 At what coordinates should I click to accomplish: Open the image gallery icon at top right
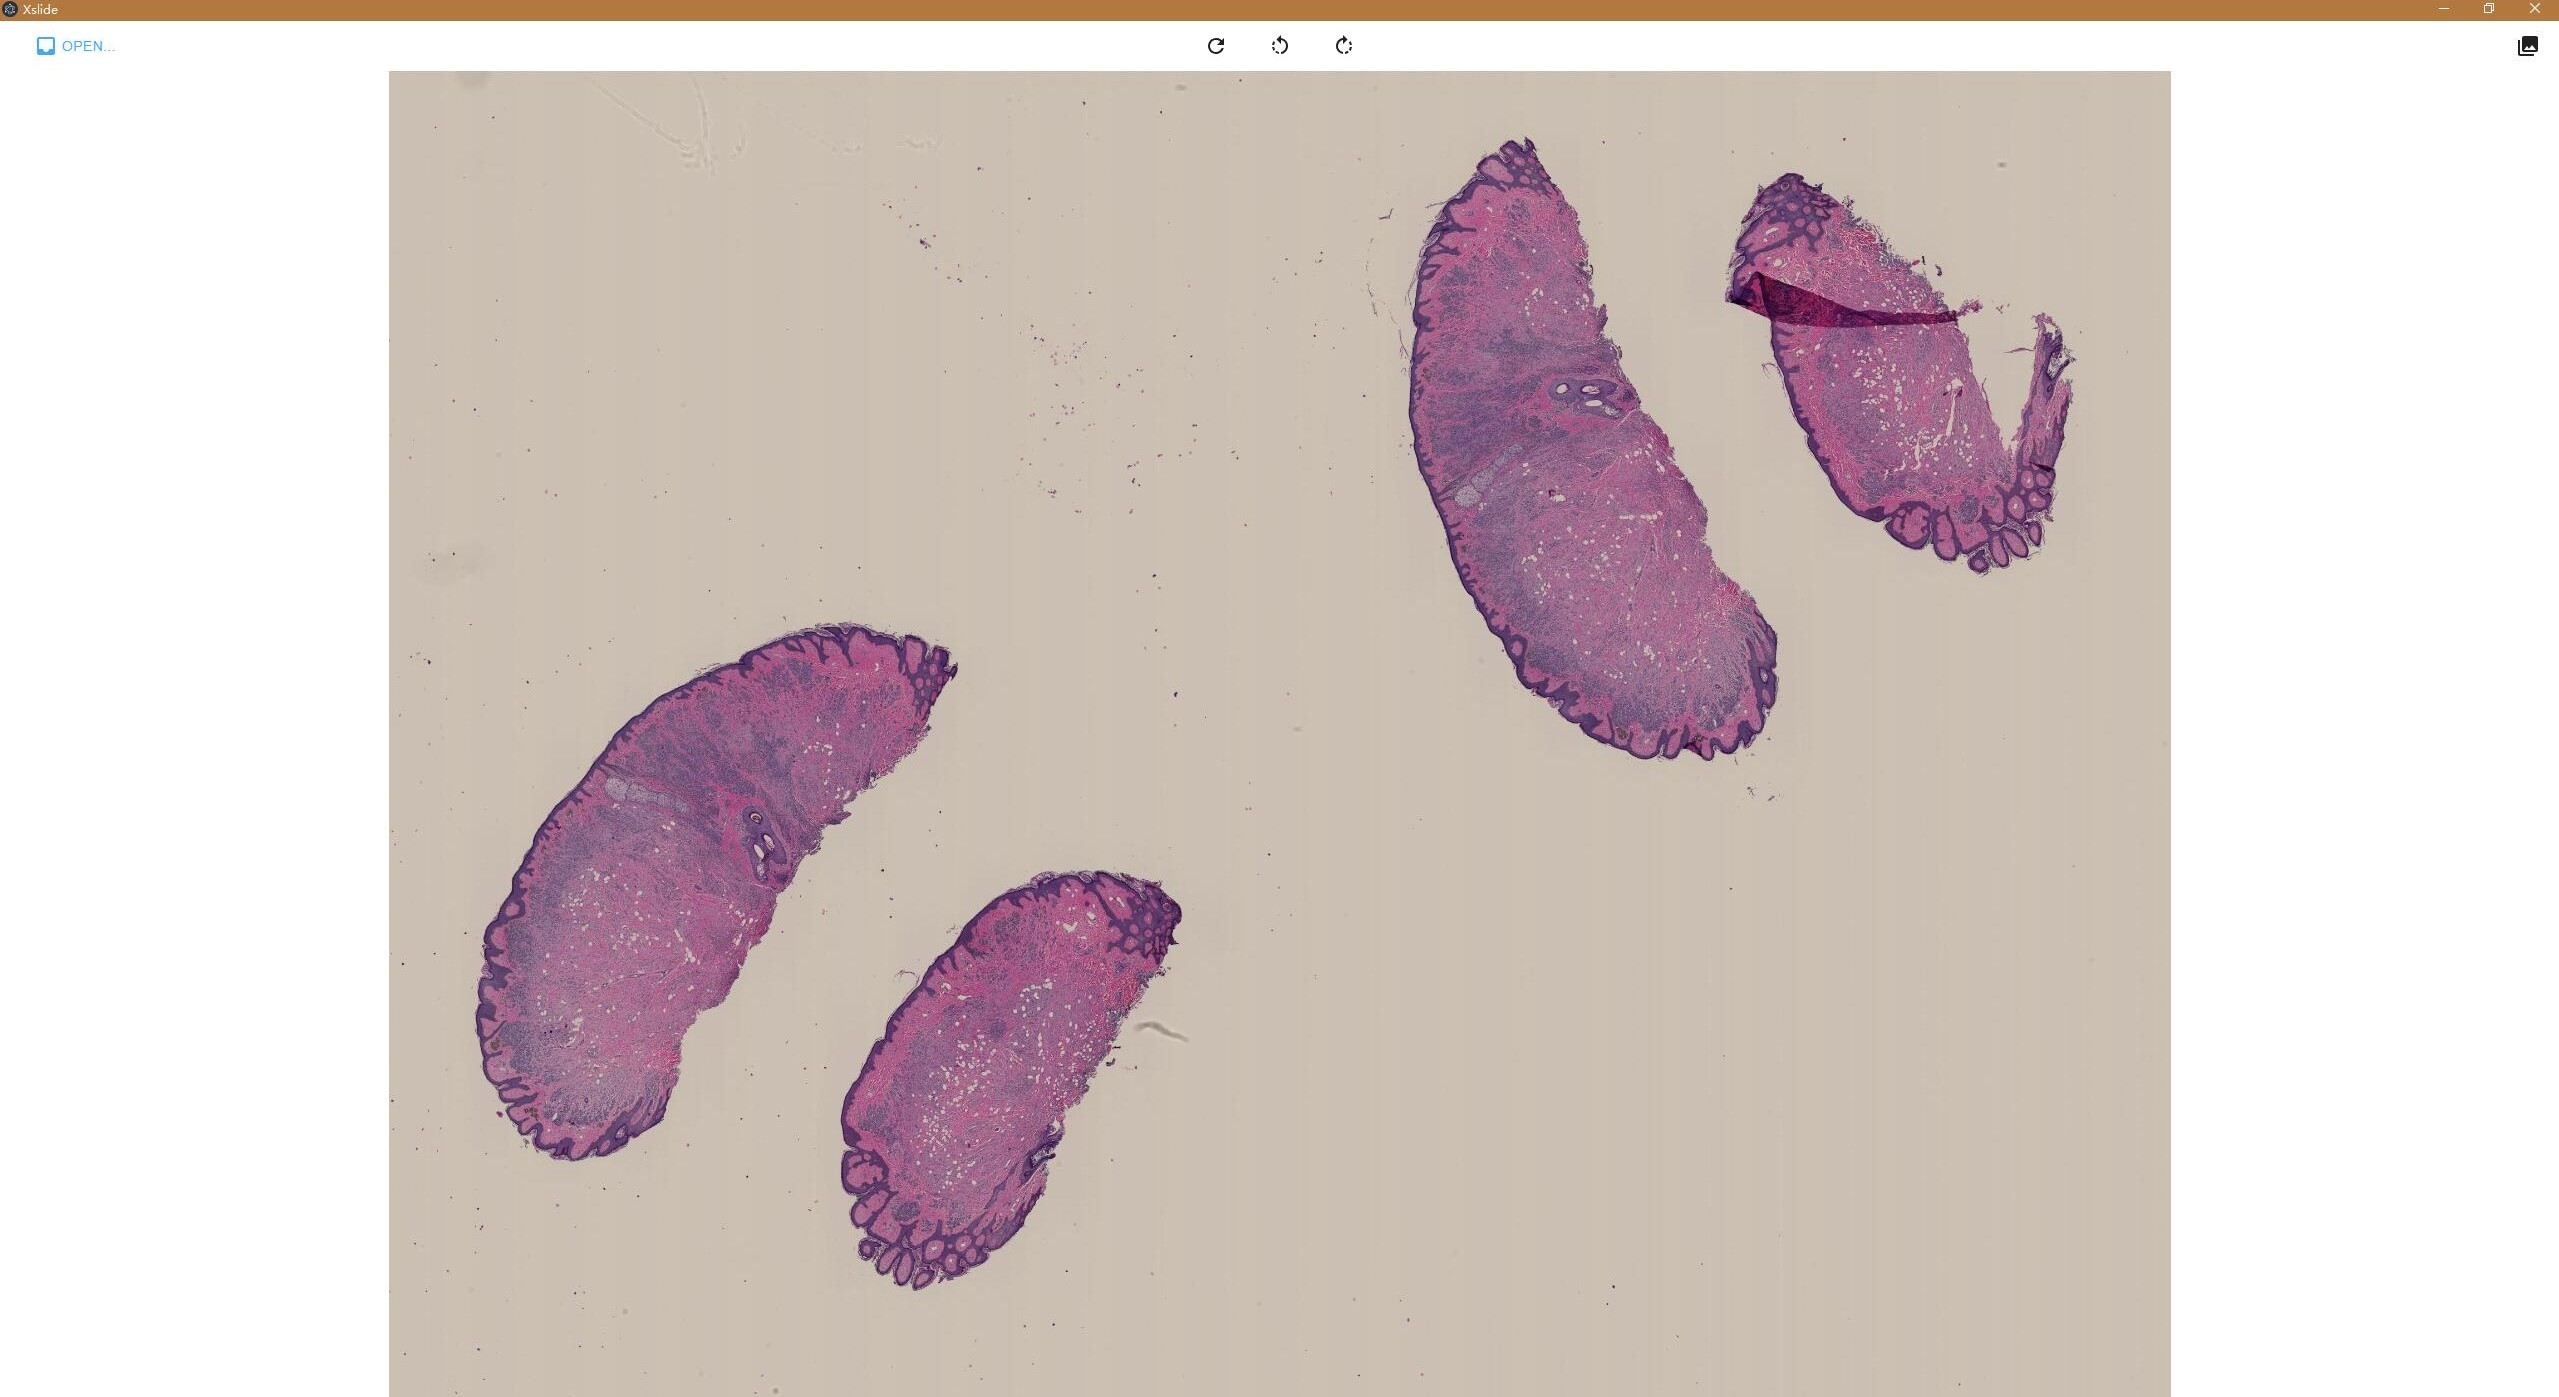[x=2527, y=46]
